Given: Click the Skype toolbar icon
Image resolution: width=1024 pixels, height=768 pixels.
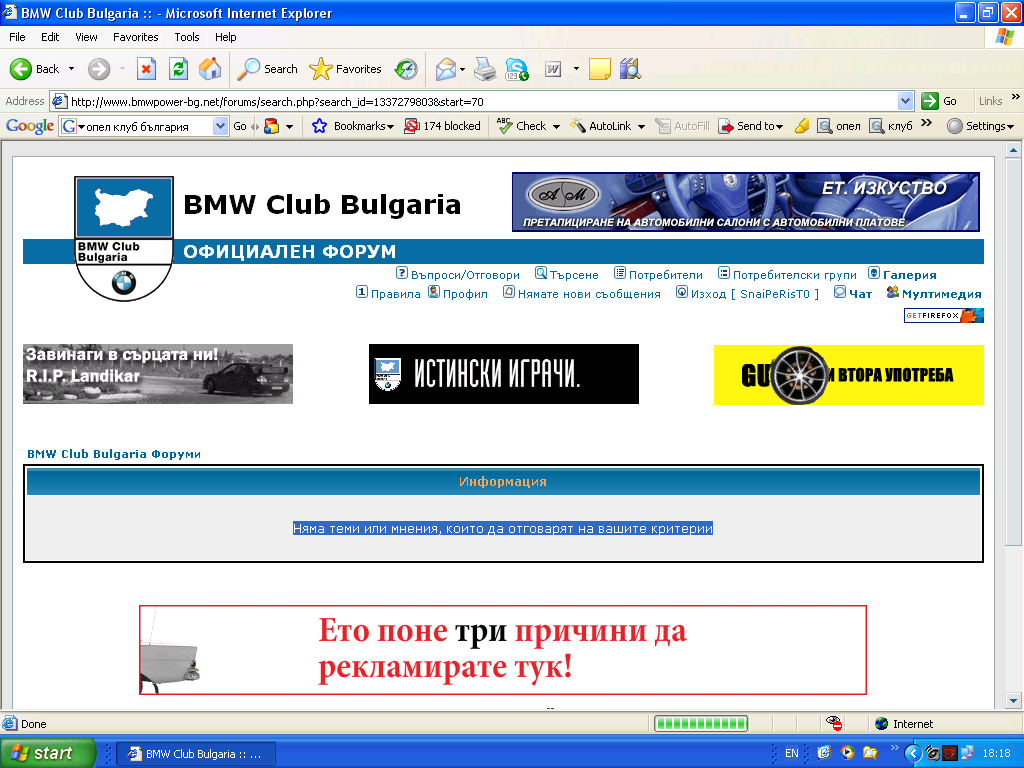Looking at the screenshot, I should 517,69.
